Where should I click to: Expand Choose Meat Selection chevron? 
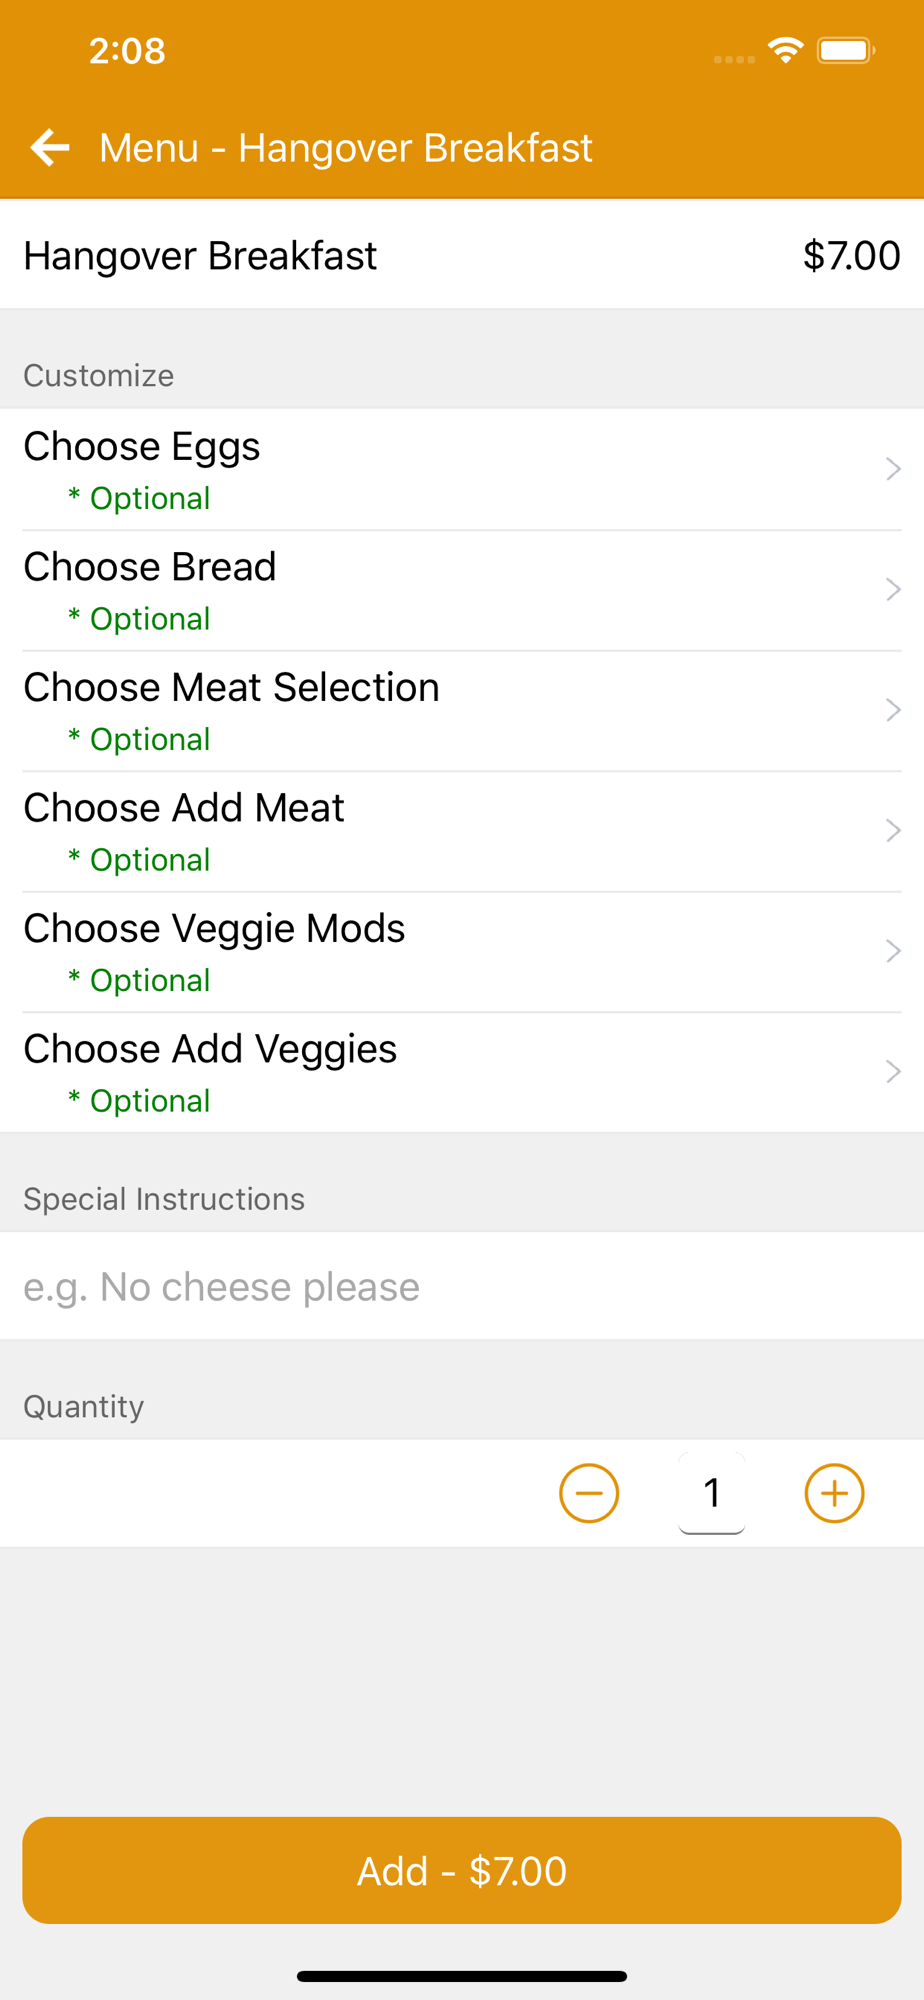tap(893, 710)
